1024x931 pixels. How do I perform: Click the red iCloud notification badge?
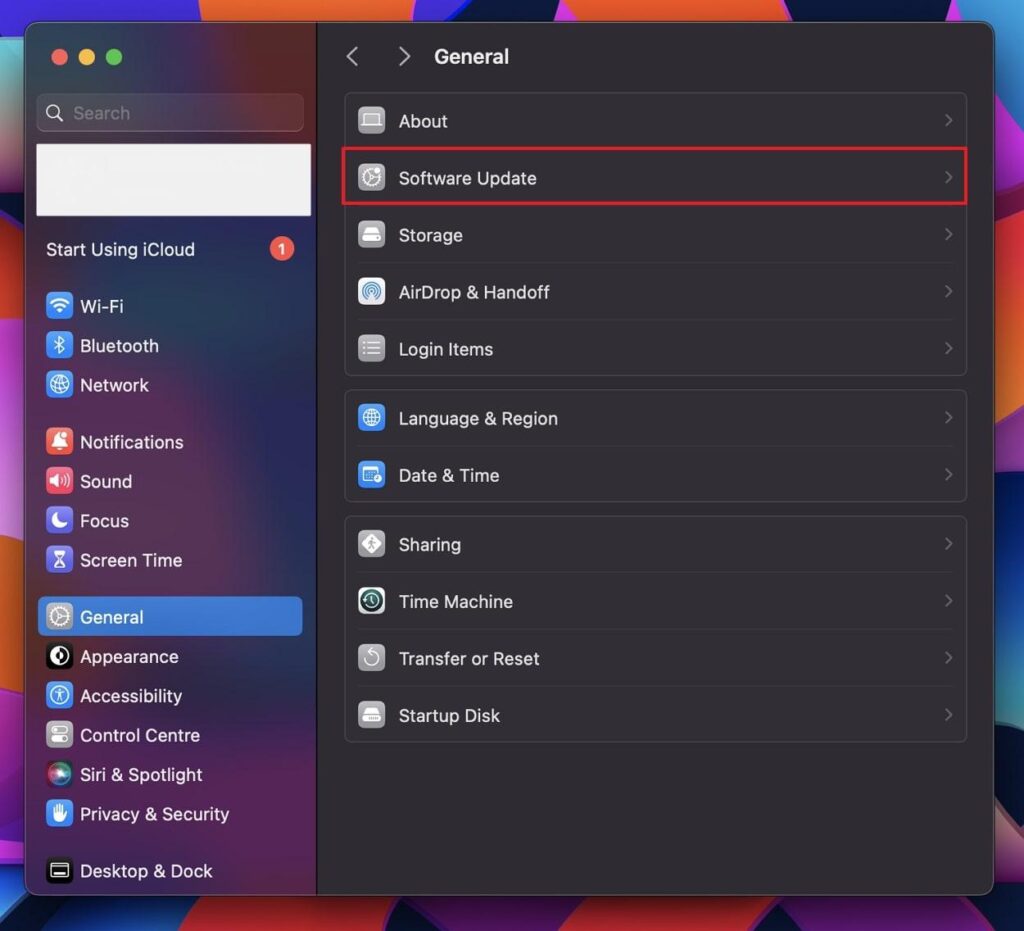pyautogui.click(x=281, y=249)
